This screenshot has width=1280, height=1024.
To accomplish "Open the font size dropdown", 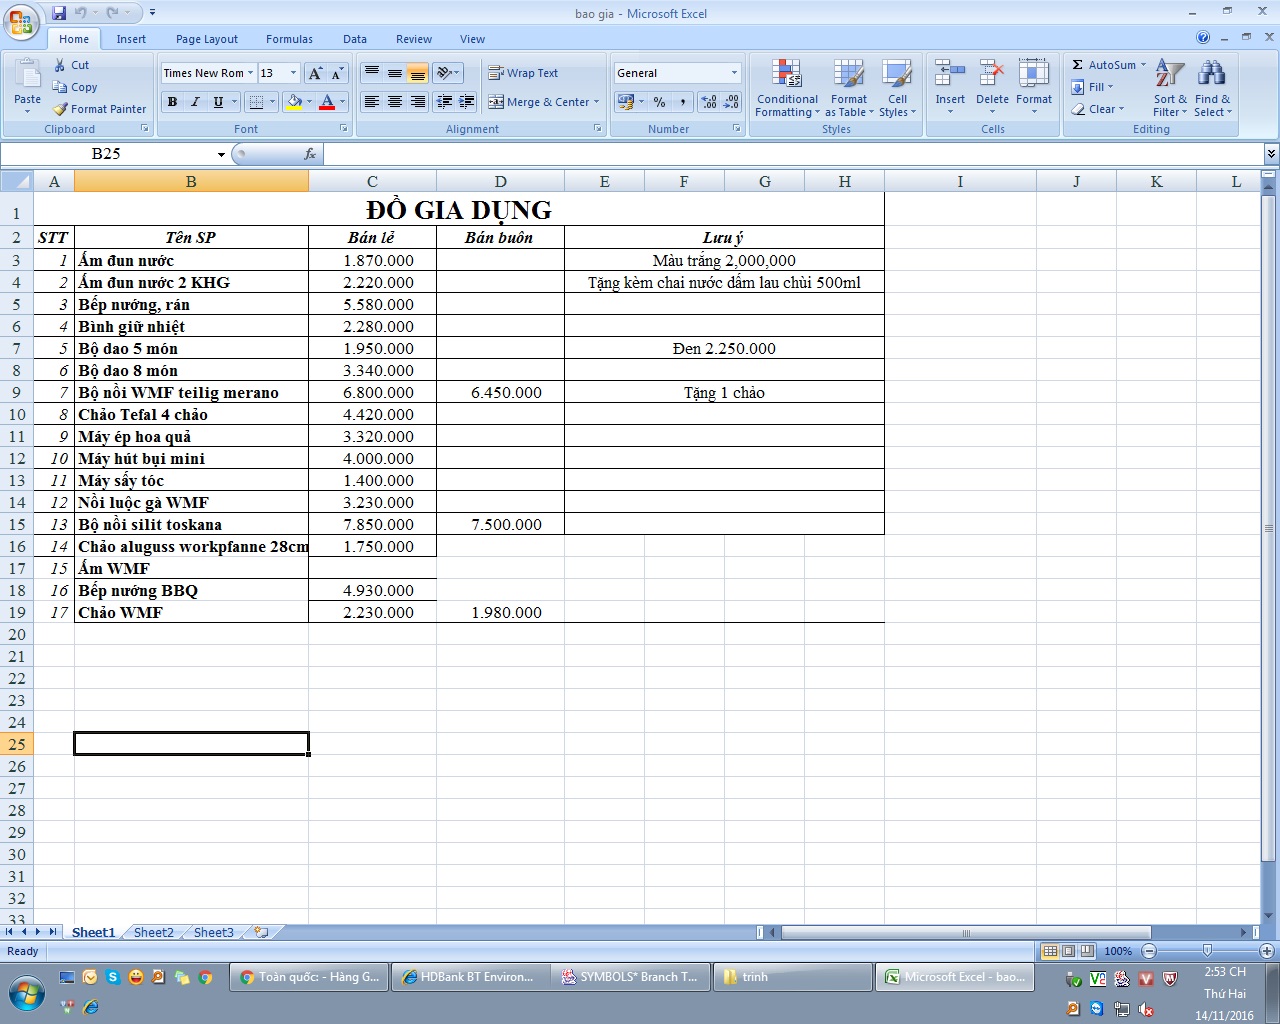I will [x=293, y=73].
